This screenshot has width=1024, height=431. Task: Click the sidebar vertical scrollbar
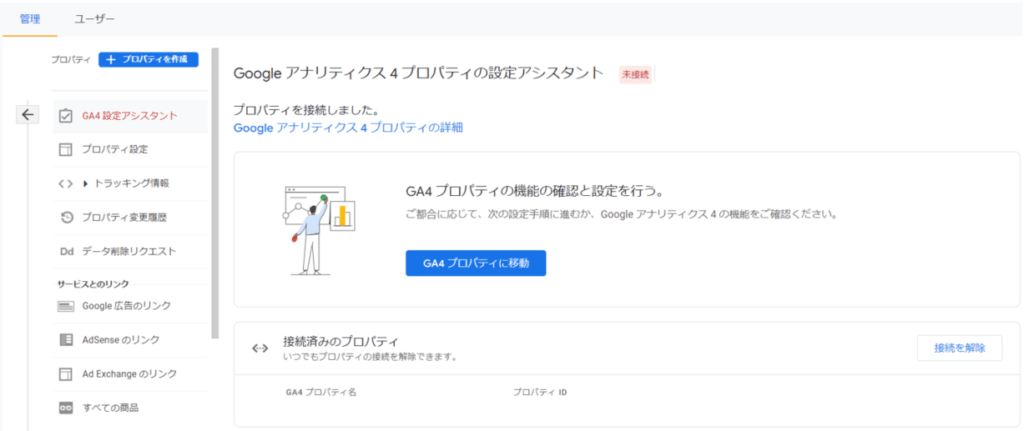coord(215,193)
